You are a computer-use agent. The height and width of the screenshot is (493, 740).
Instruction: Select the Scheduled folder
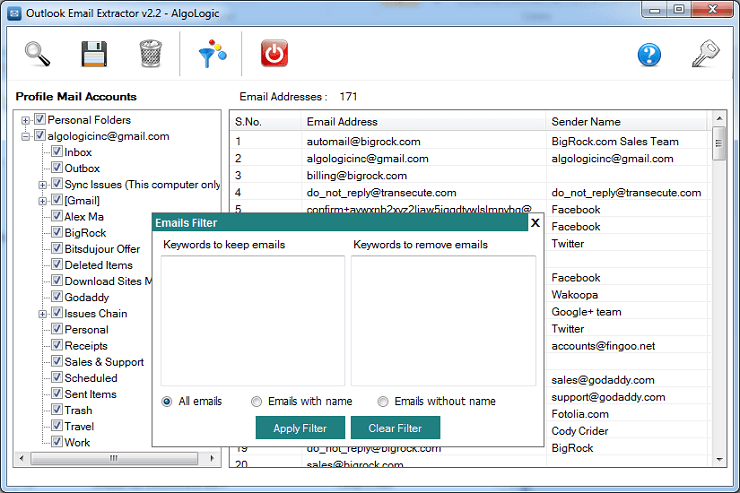(x=91, y=378)
